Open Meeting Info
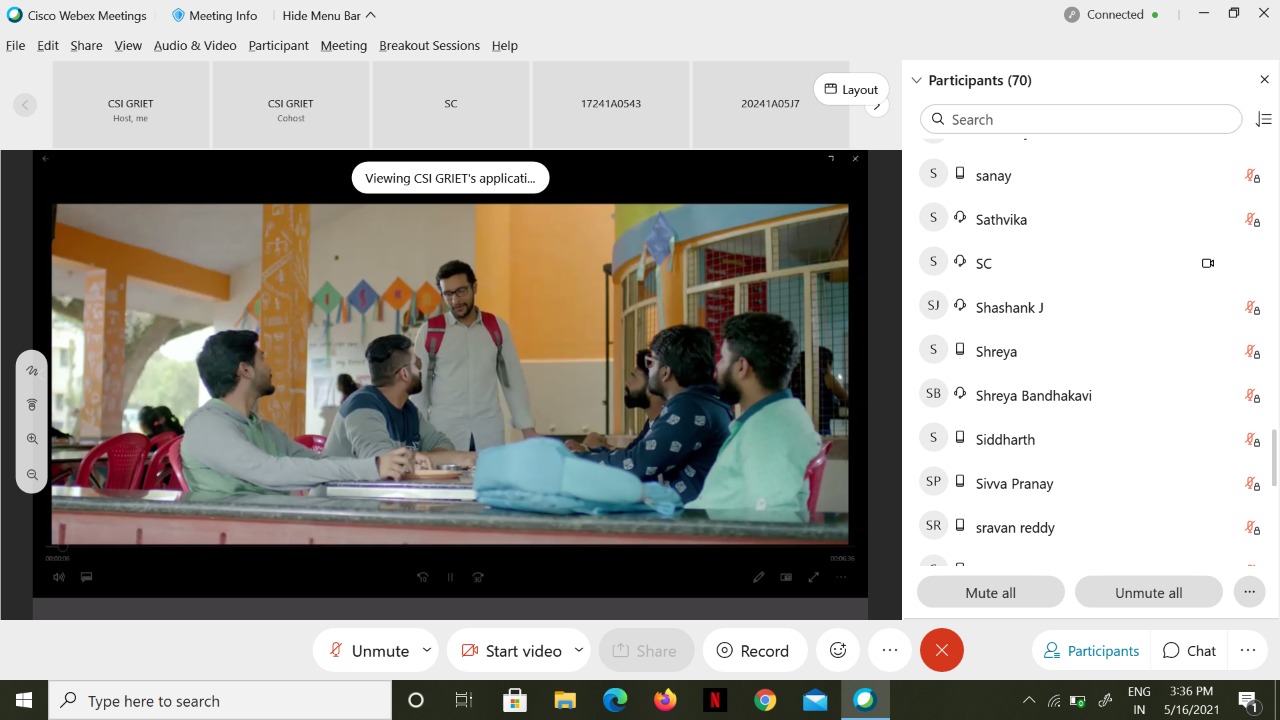1280x720 pixels. (215, 15)
